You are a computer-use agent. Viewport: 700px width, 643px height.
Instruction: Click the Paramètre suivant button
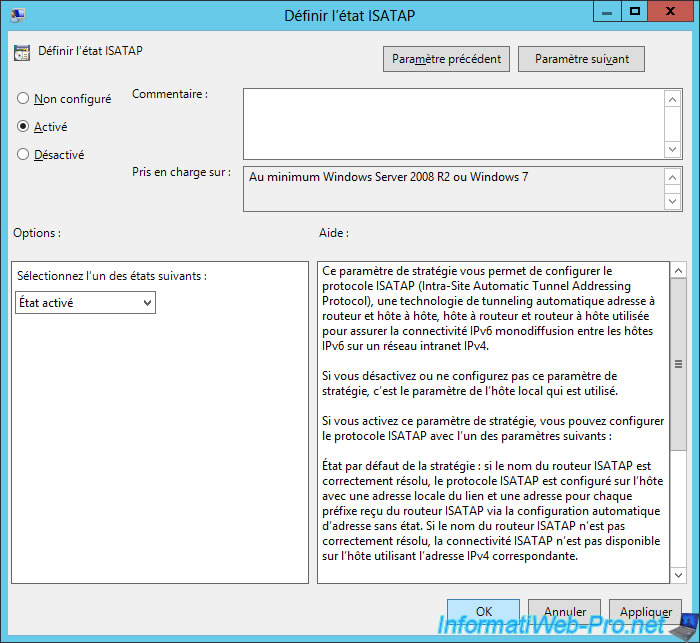[x=581, y=59]
